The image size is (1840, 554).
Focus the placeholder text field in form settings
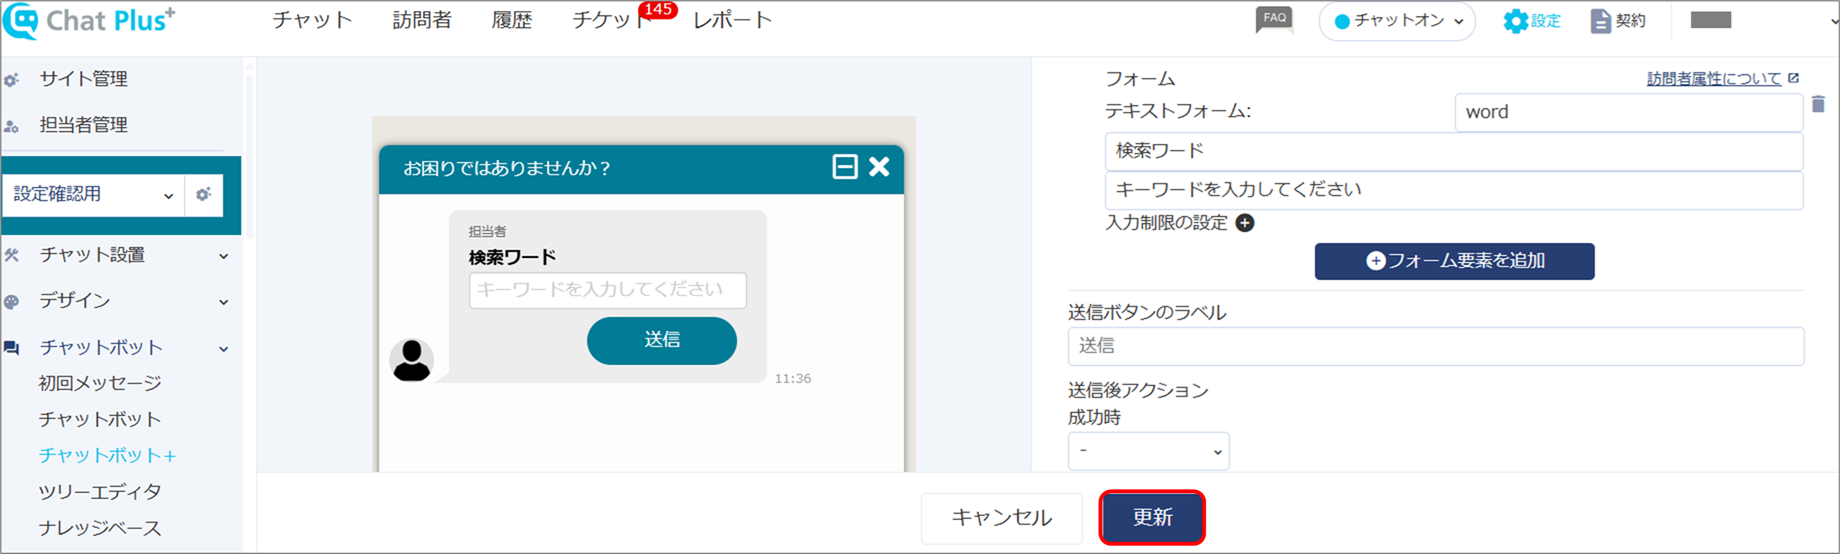click(x=1453, y=190)
